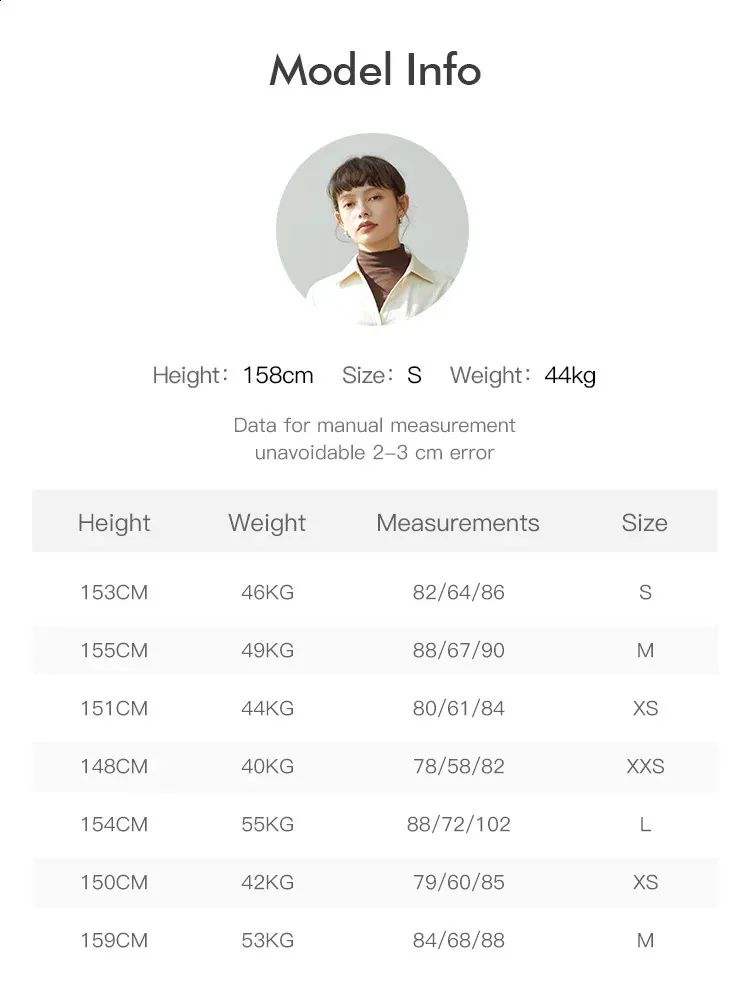
Task: Click the model's circular profile photo
Action: [372, 229]
